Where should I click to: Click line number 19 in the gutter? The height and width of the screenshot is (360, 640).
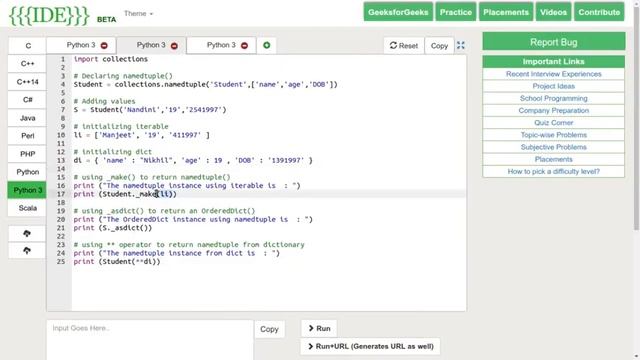pyautogui.click(x=61, y=211)
